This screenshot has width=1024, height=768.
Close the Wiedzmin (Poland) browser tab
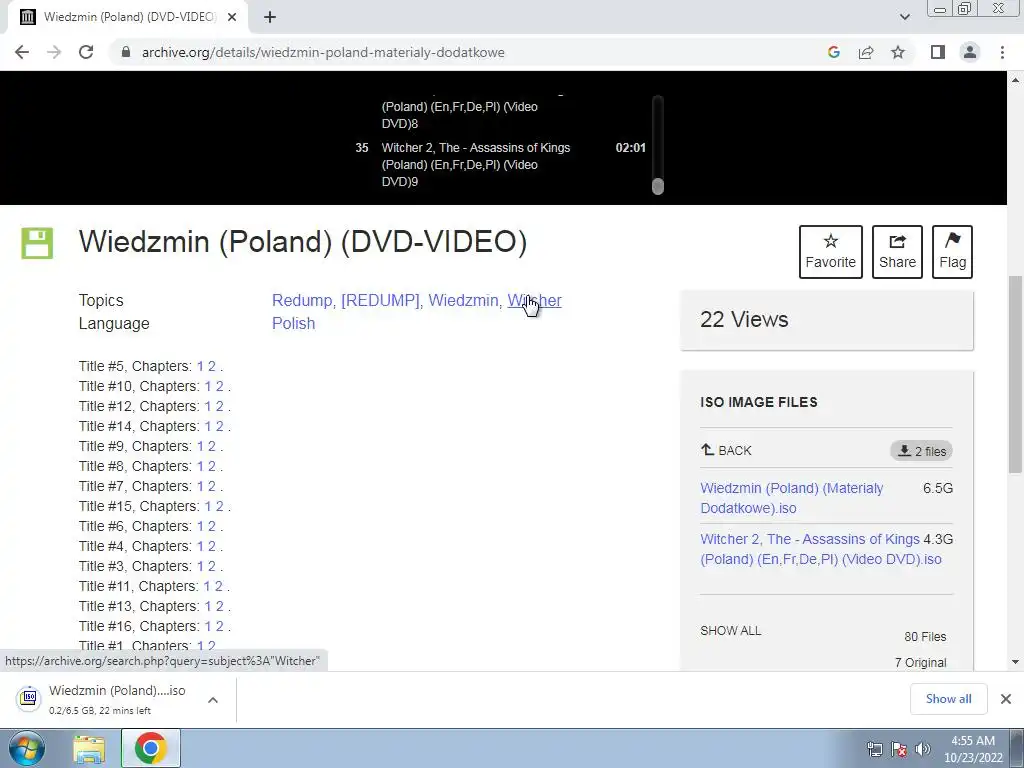(x=232, y=17)
